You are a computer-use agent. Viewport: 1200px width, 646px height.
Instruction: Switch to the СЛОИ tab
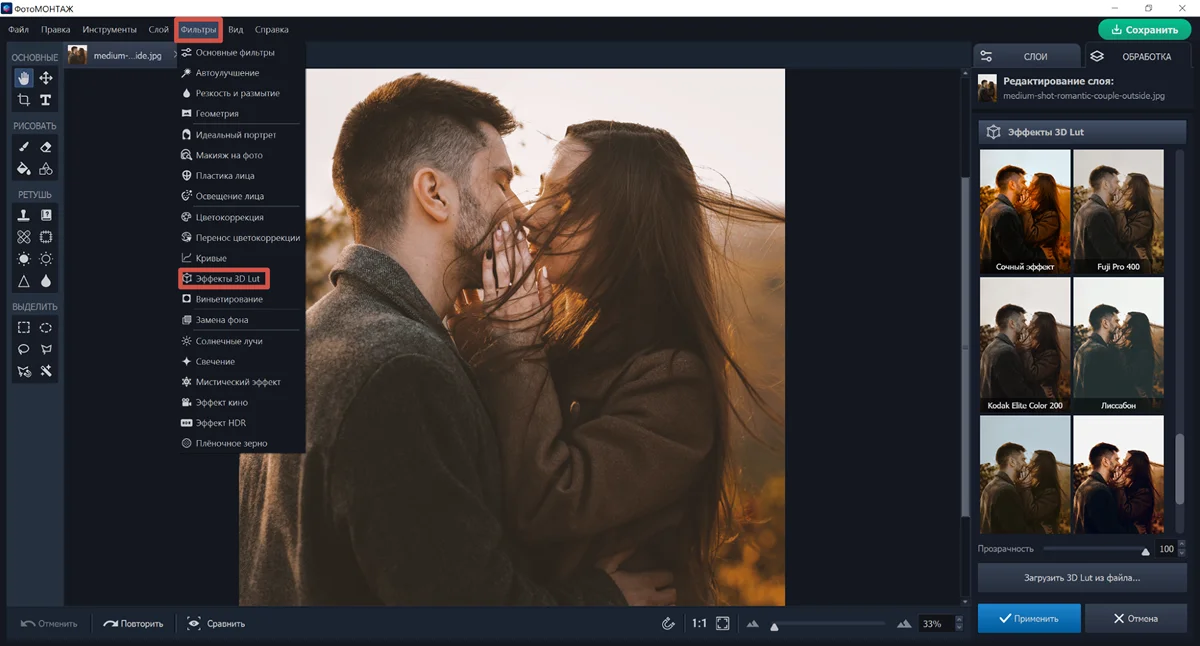pos(1025,57)
